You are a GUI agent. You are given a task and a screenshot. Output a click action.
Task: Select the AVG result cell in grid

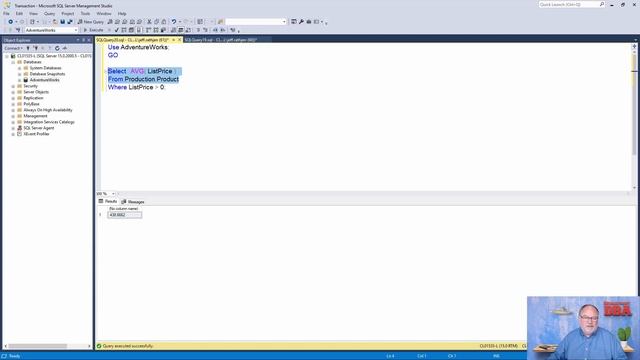[124, 215]
